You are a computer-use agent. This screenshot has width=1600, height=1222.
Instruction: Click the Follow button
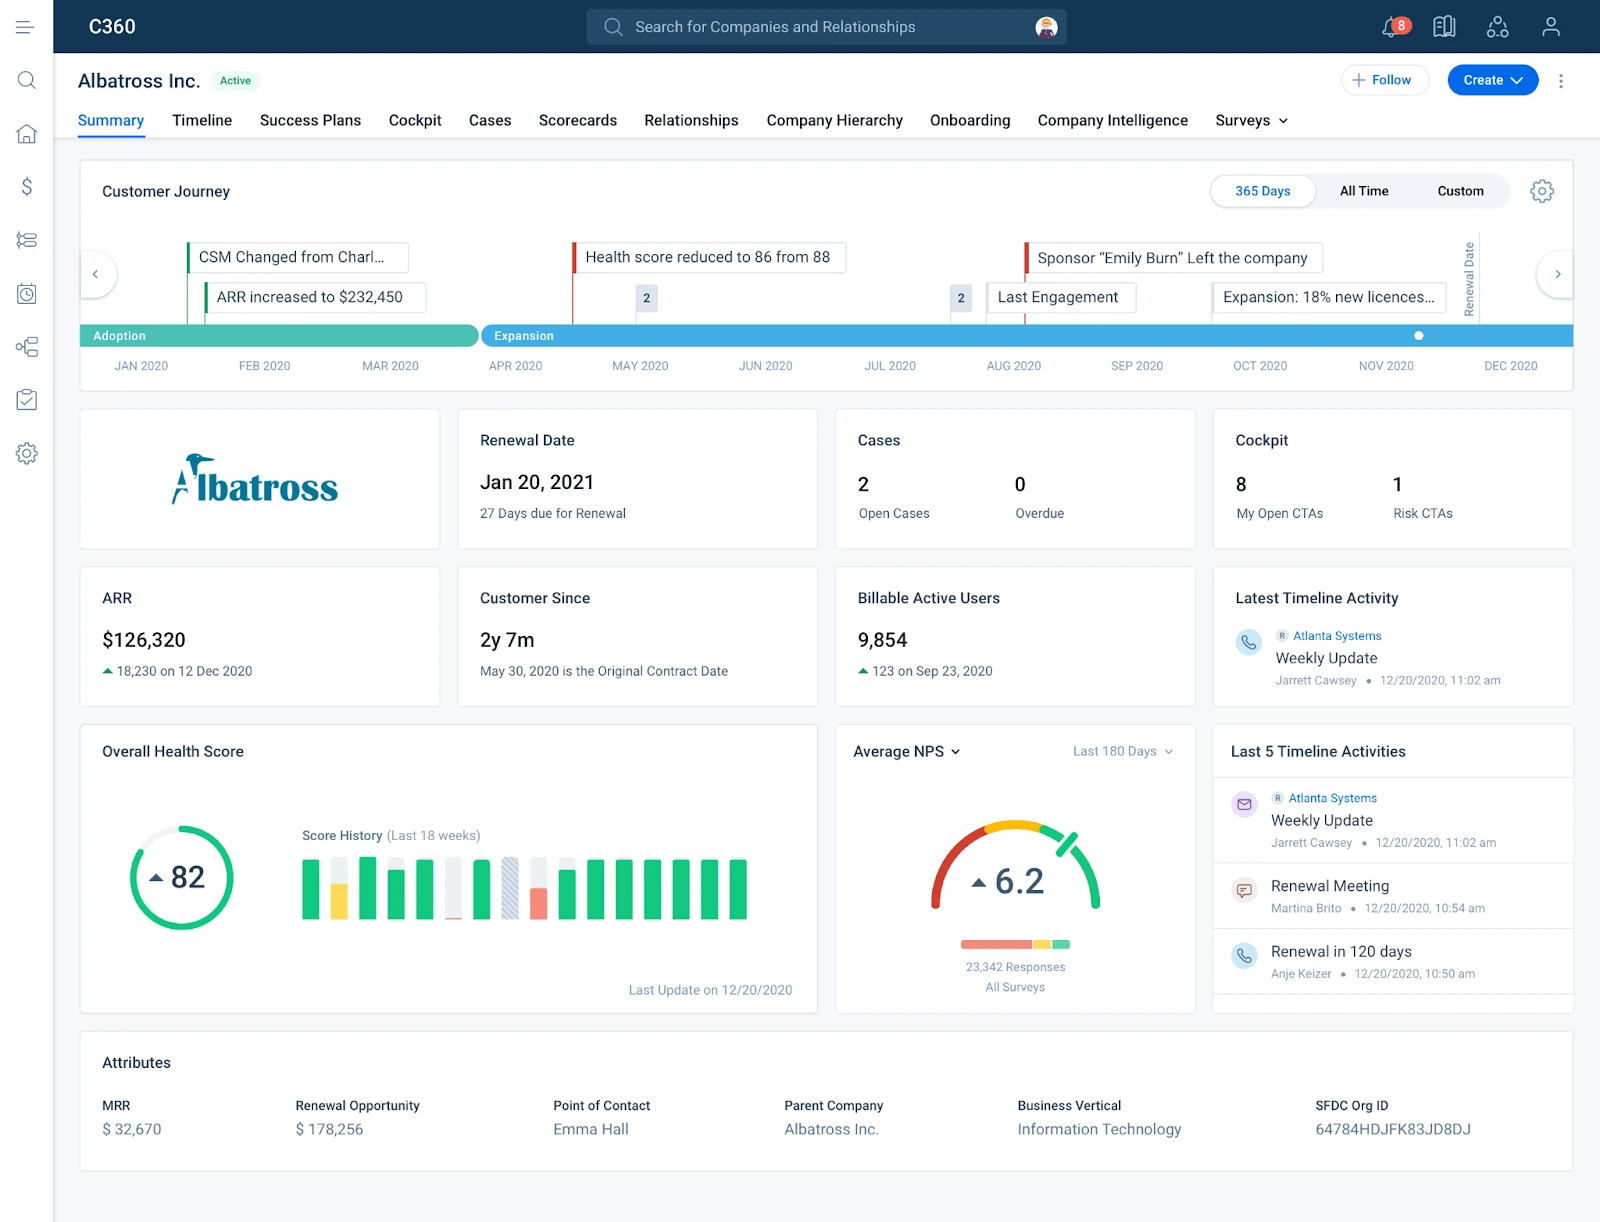1385,80
